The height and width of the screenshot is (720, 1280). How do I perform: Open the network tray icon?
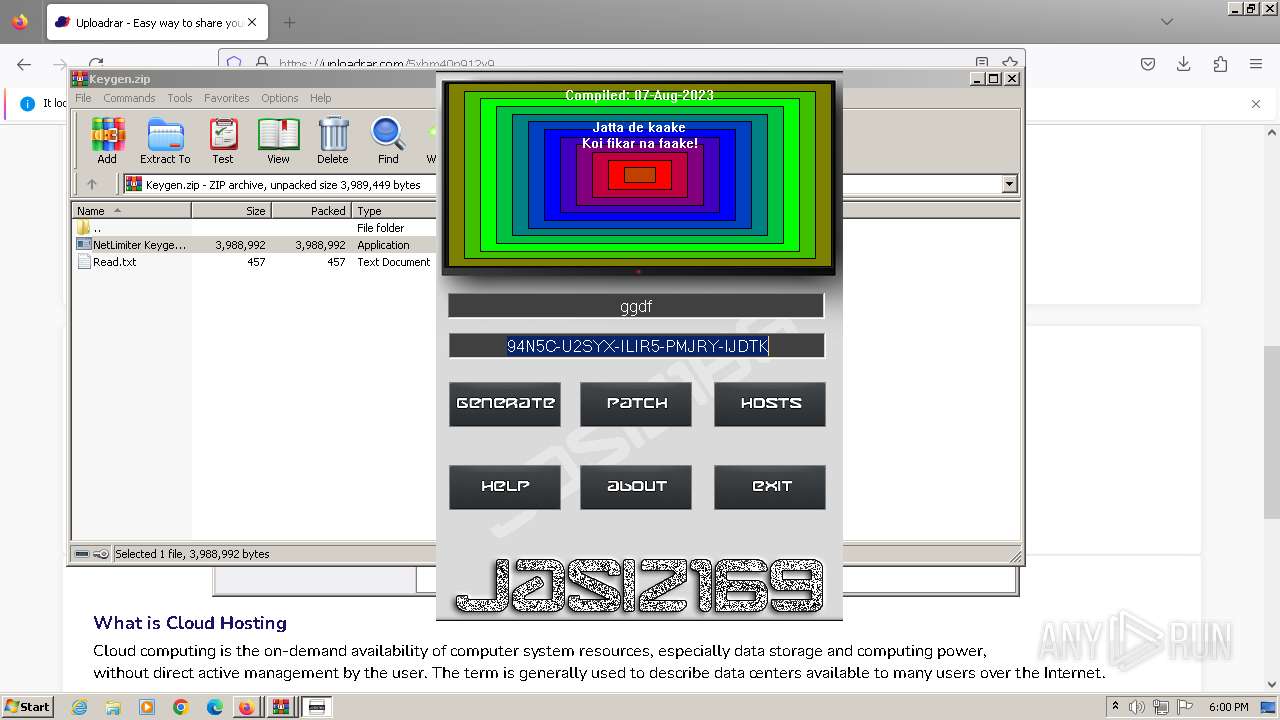pyautogui.click(x=1163, y=707)
